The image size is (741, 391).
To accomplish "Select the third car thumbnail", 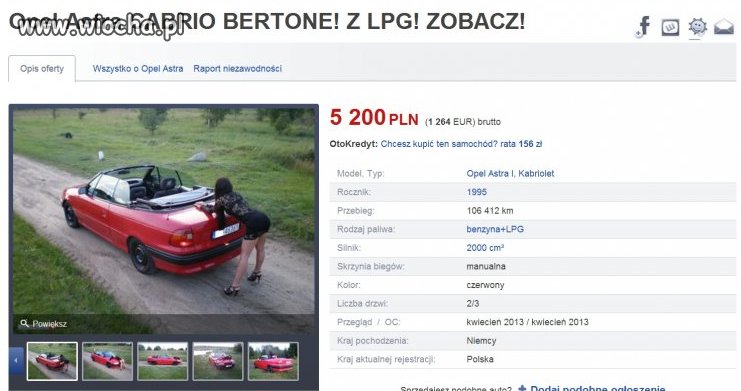I will tap(163, 361).
